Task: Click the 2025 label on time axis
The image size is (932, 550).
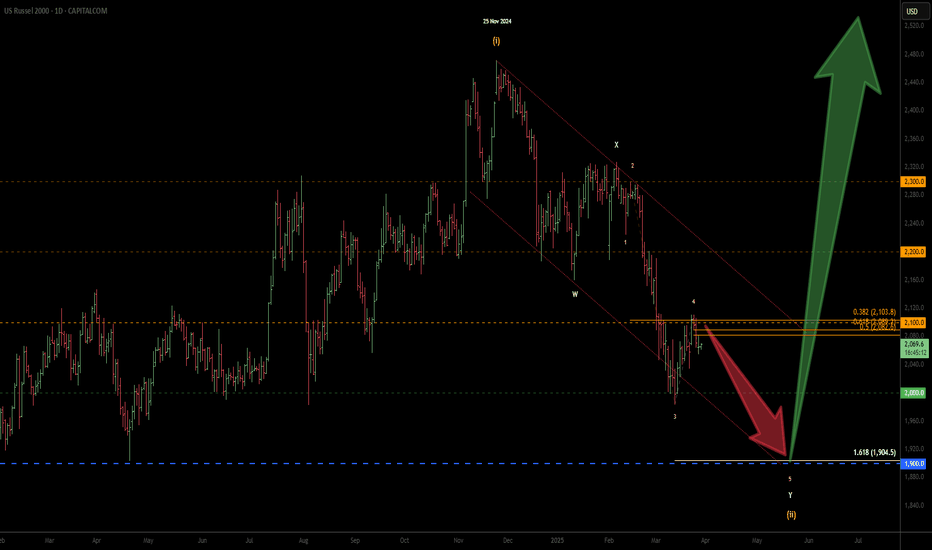Action: [557, 540]
